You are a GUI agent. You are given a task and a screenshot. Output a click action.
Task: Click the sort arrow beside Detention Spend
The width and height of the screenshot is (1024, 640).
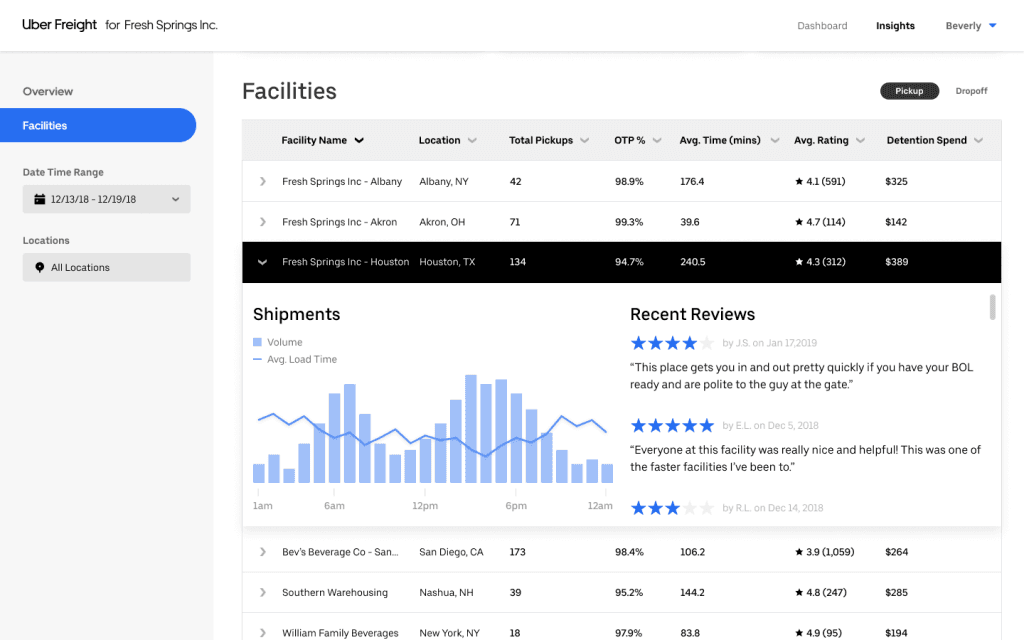(978, 141)
